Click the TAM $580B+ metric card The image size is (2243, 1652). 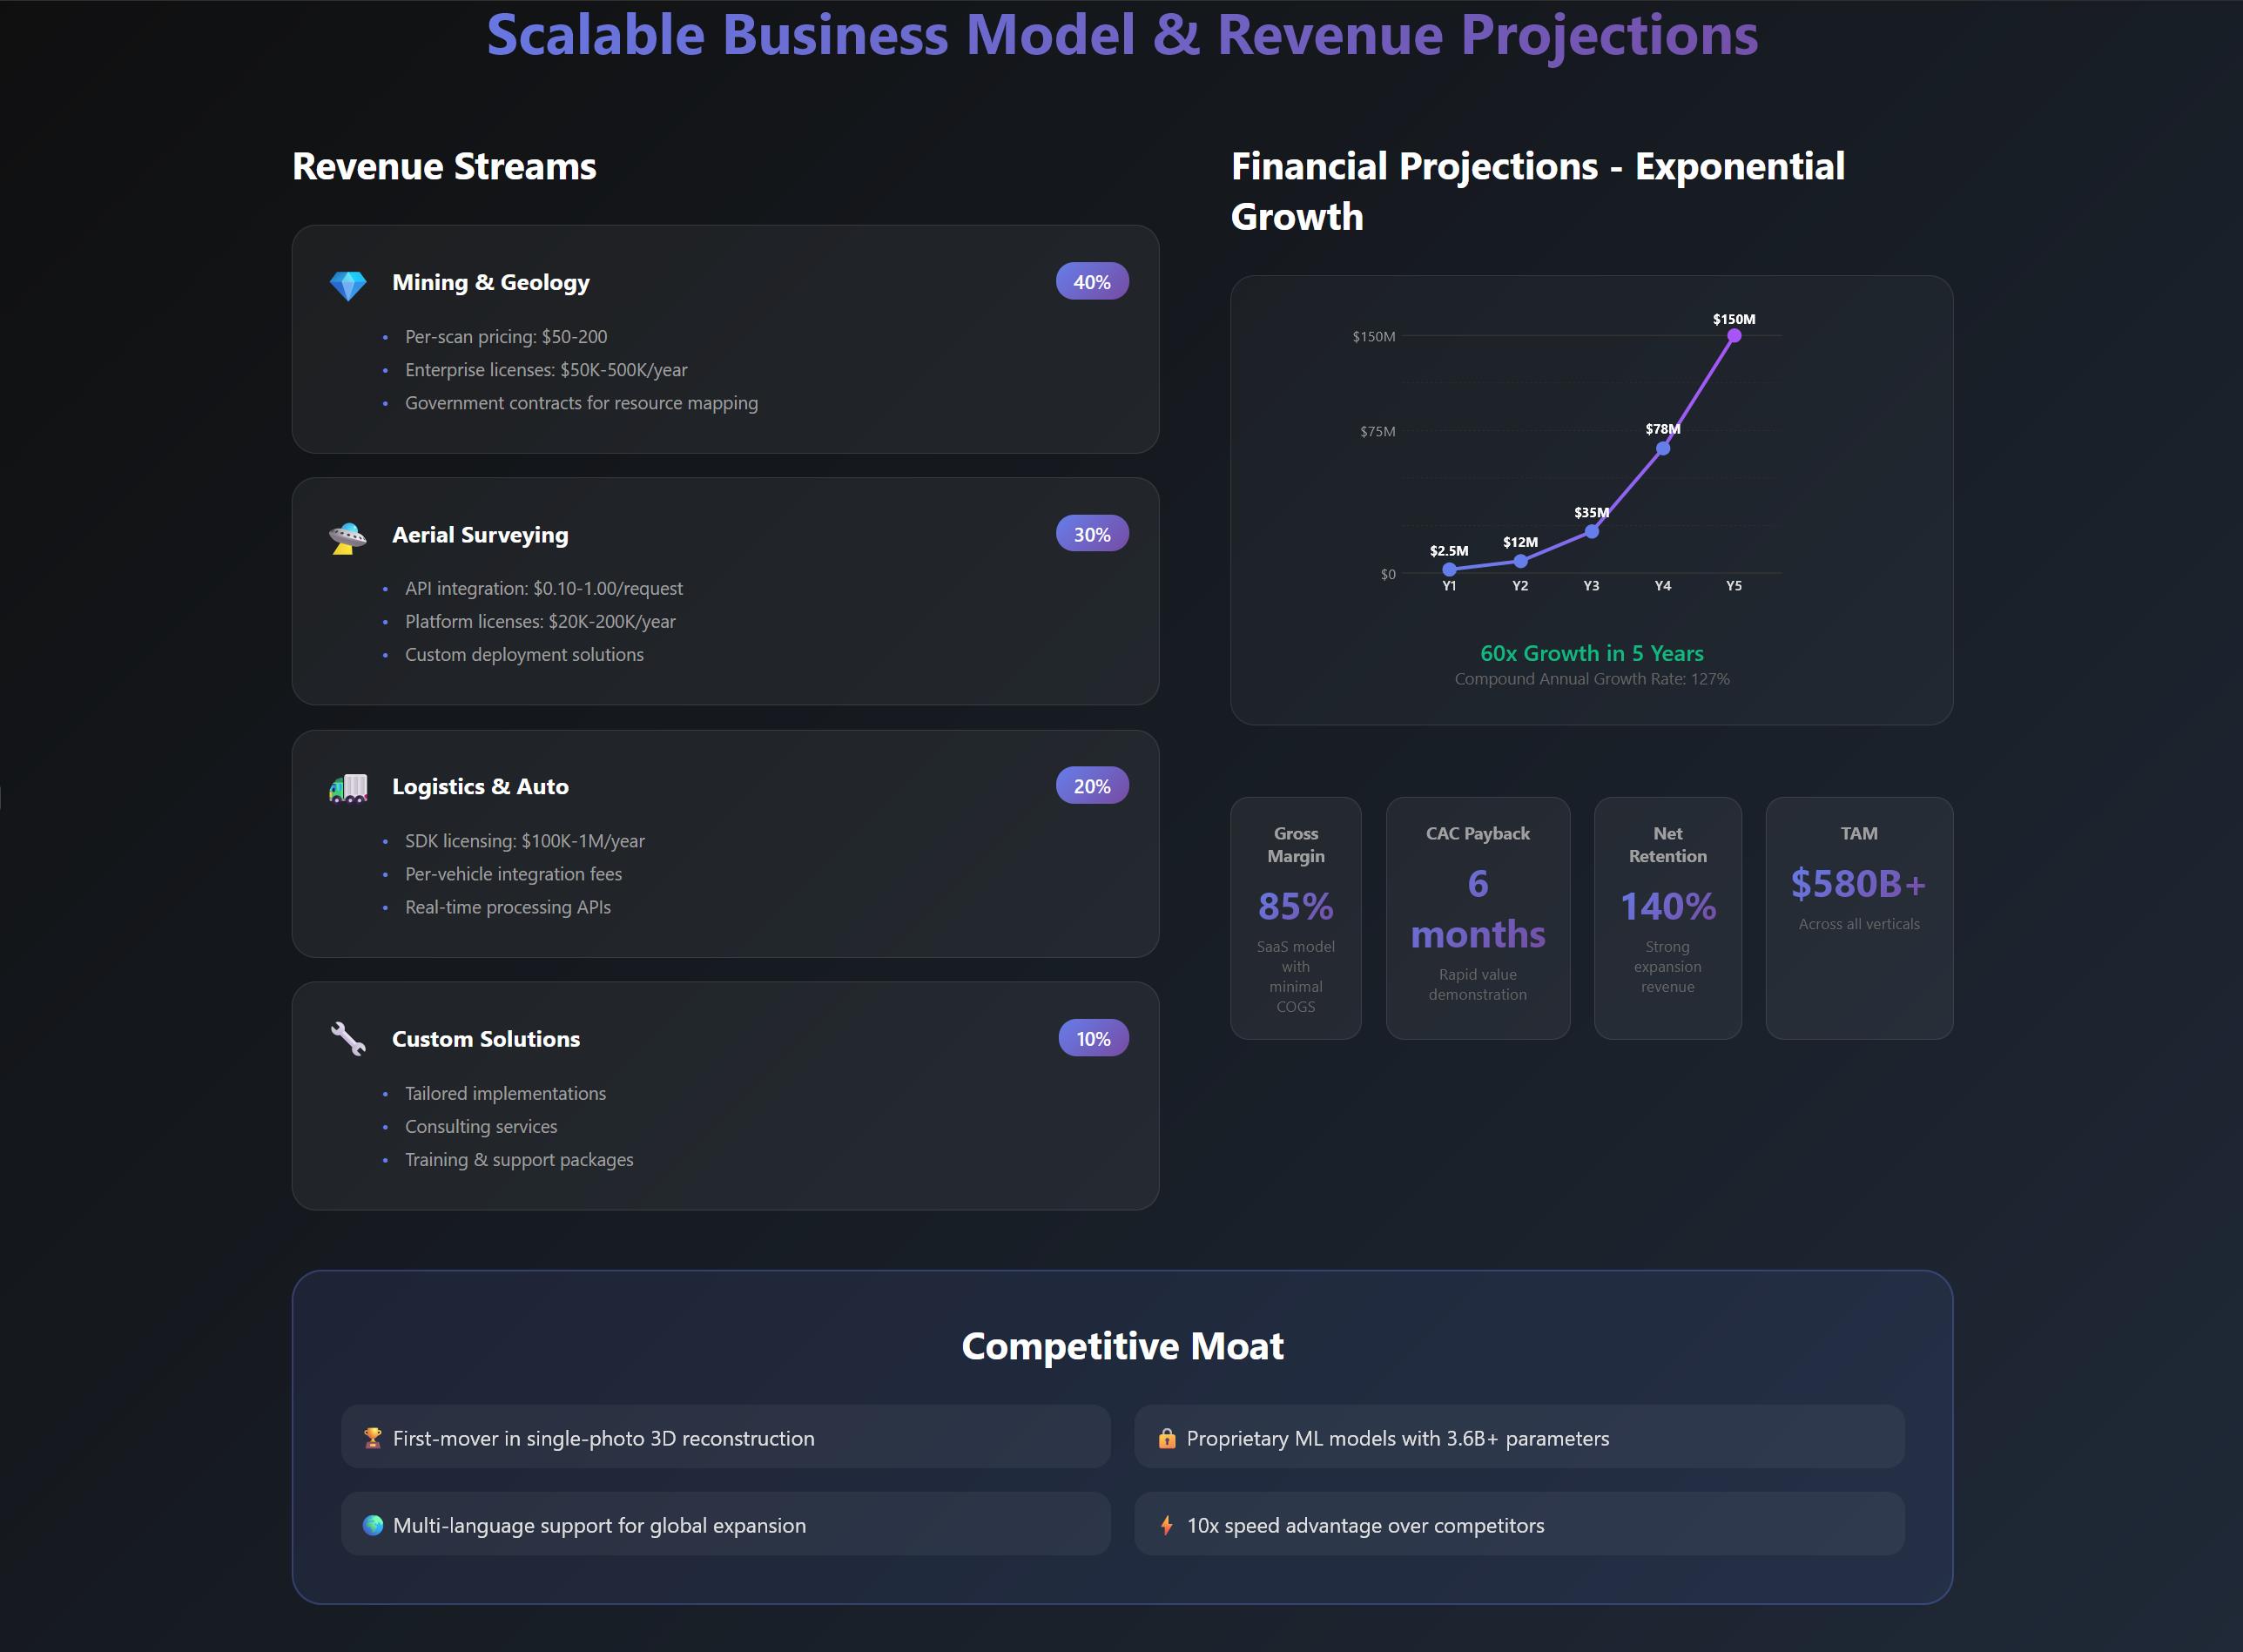point(1858,917)
